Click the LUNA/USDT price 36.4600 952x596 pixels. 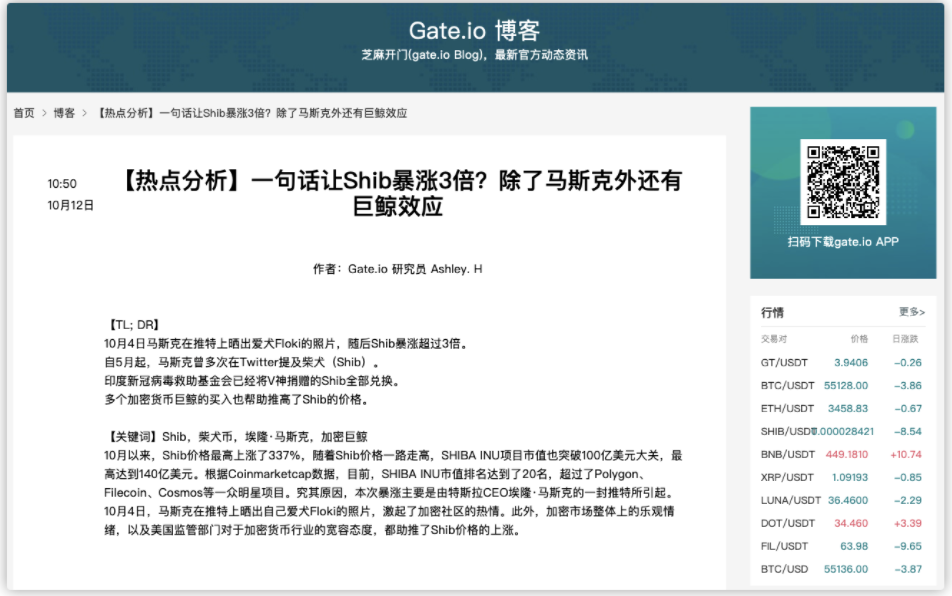pos(848,501)
